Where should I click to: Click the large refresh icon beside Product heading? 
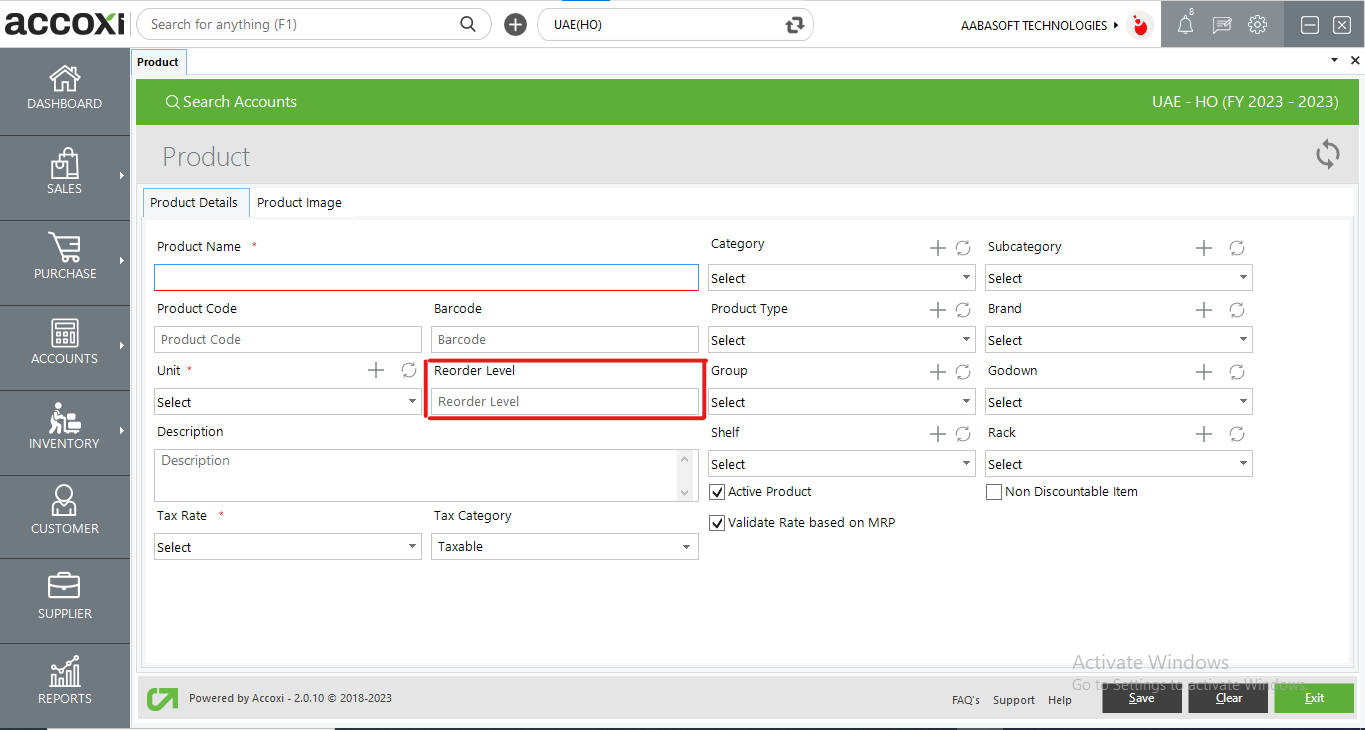(x=1327, y=155)
